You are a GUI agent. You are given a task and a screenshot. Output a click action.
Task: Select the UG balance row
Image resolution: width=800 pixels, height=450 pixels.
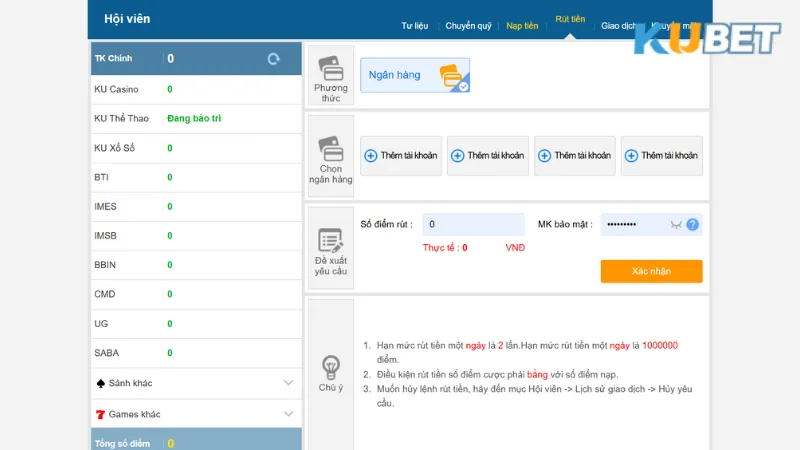coord(196,323)
